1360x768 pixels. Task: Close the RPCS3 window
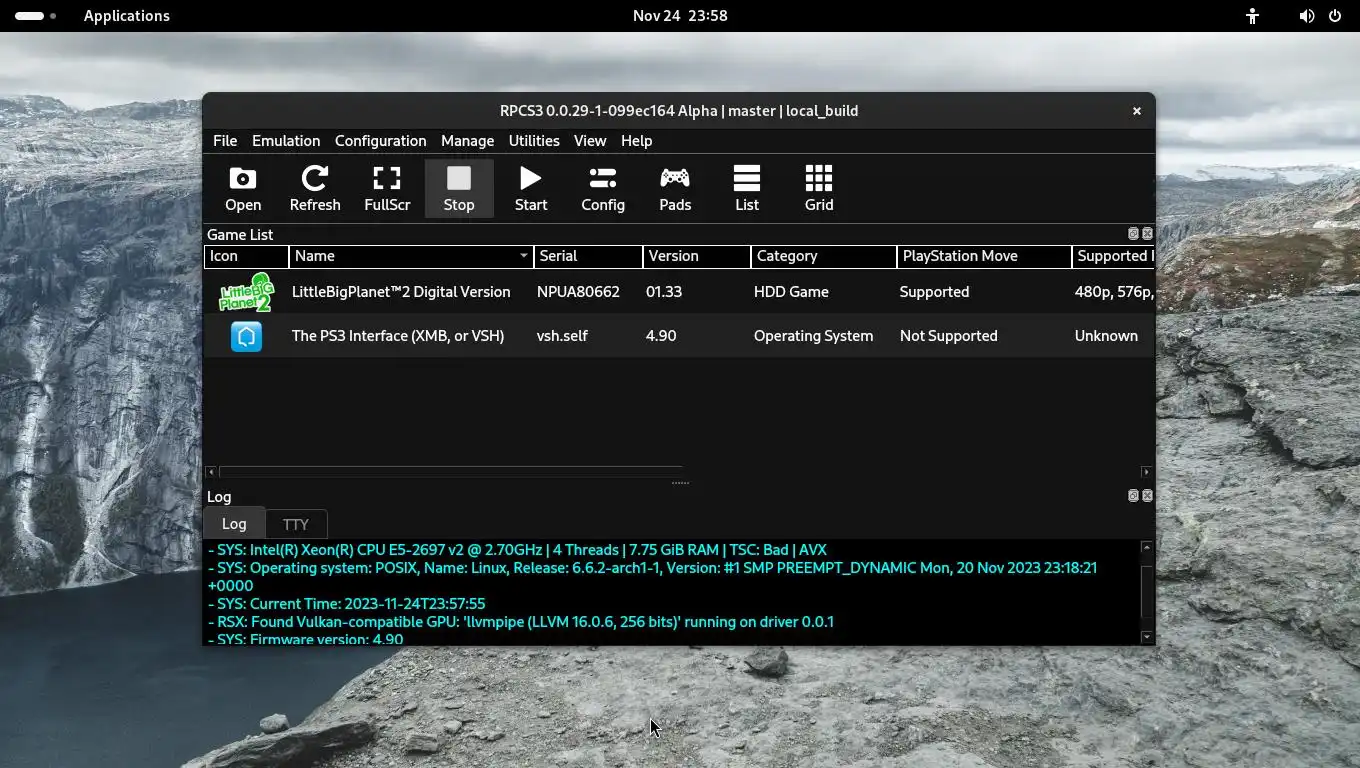click(x=1136, y=111)
